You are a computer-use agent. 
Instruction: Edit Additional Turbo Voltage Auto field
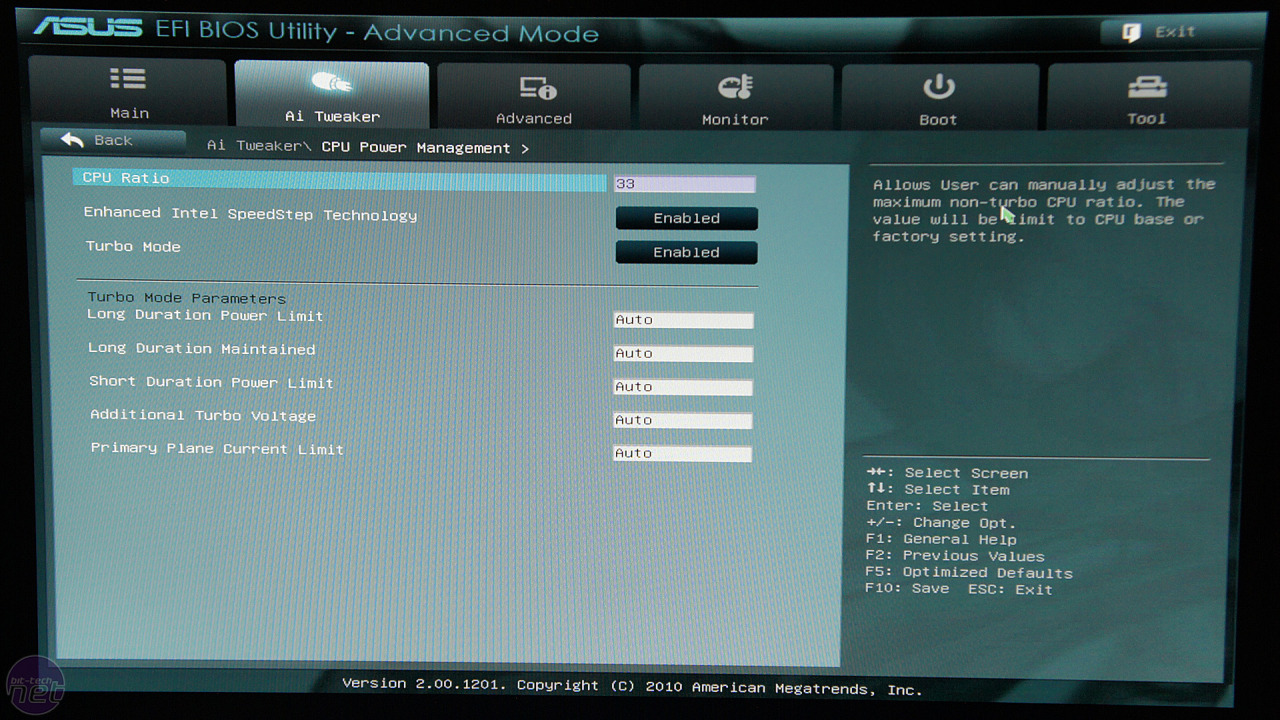pos(682,420)
